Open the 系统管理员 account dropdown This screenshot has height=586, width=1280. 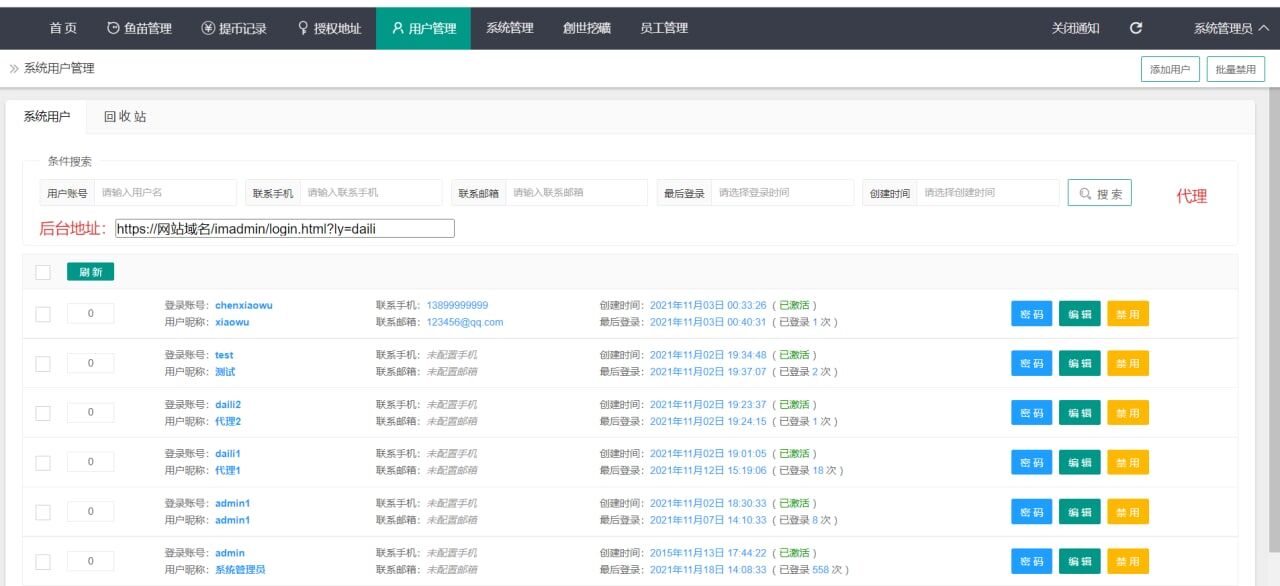pyautogui.click(x=1231, y=28)
